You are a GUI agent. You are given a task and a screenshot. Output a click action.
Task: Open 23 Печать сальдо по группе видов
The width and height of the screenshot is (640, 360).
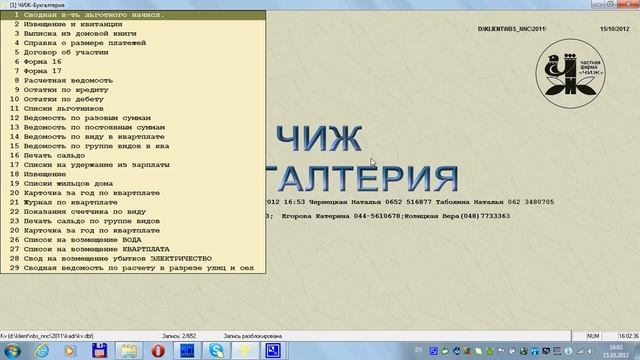(x=133, y=221)
